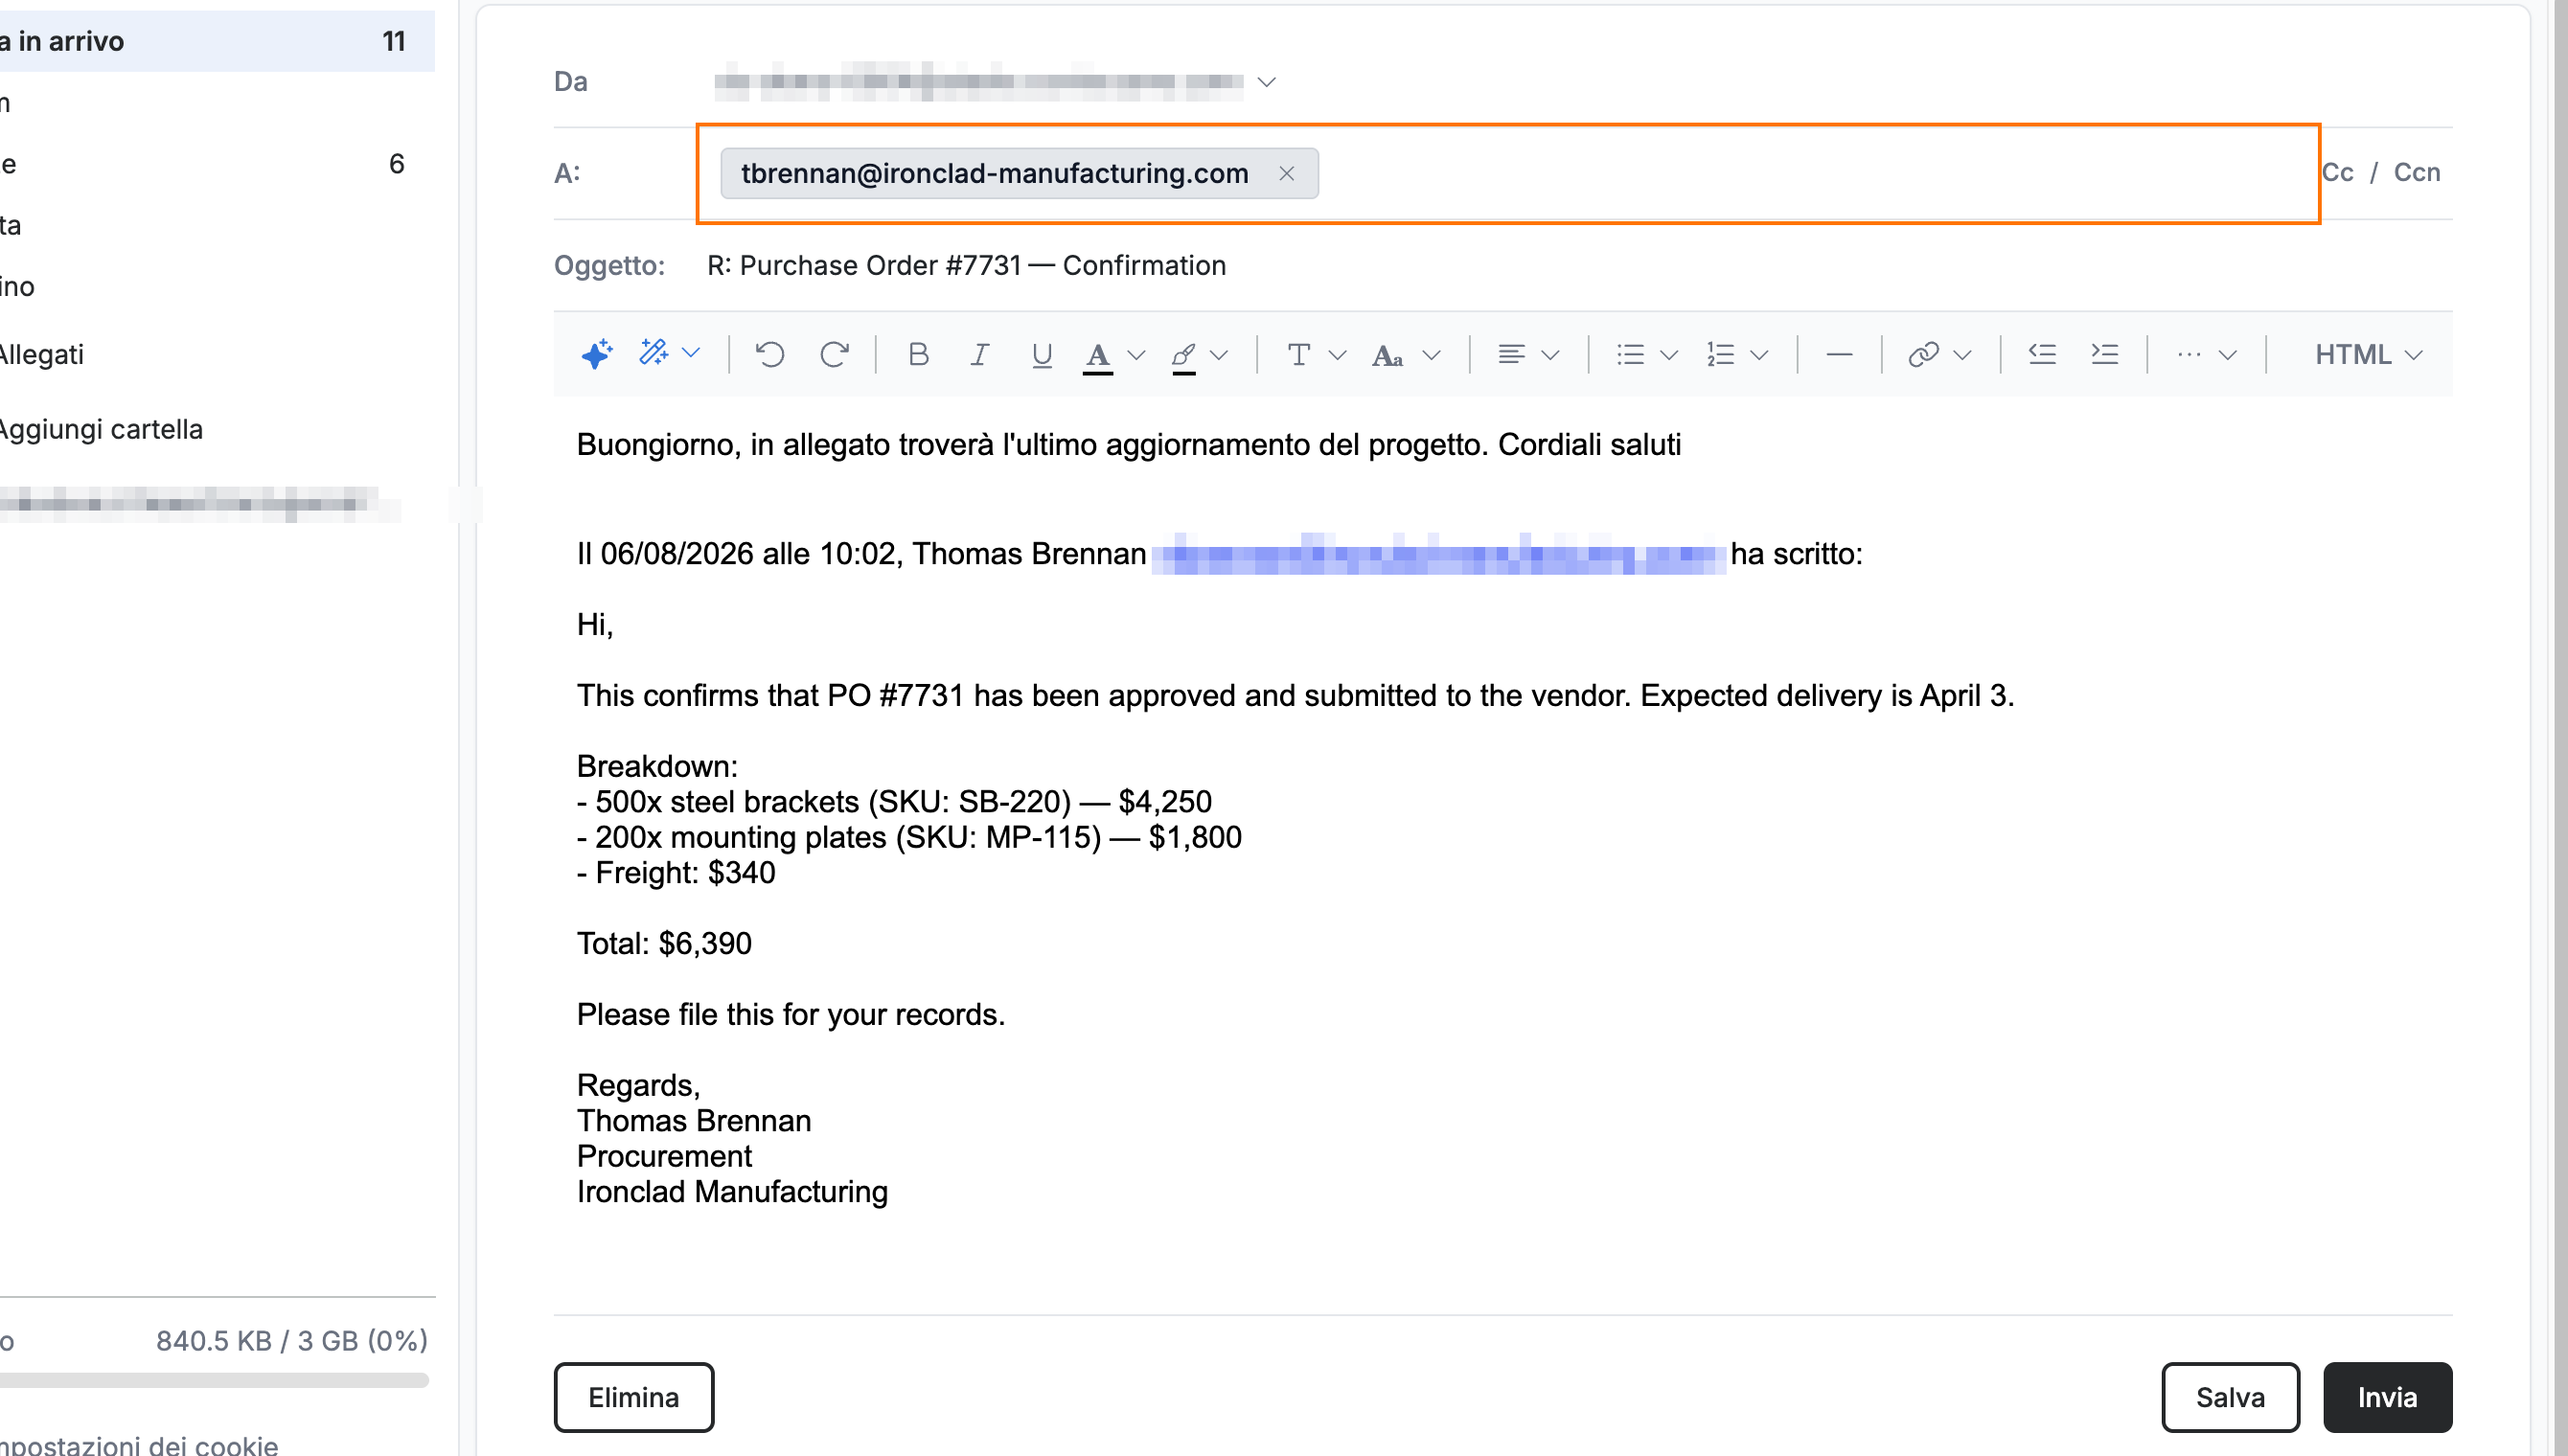Open the text alignment dropdown

tap(1528, 354)
